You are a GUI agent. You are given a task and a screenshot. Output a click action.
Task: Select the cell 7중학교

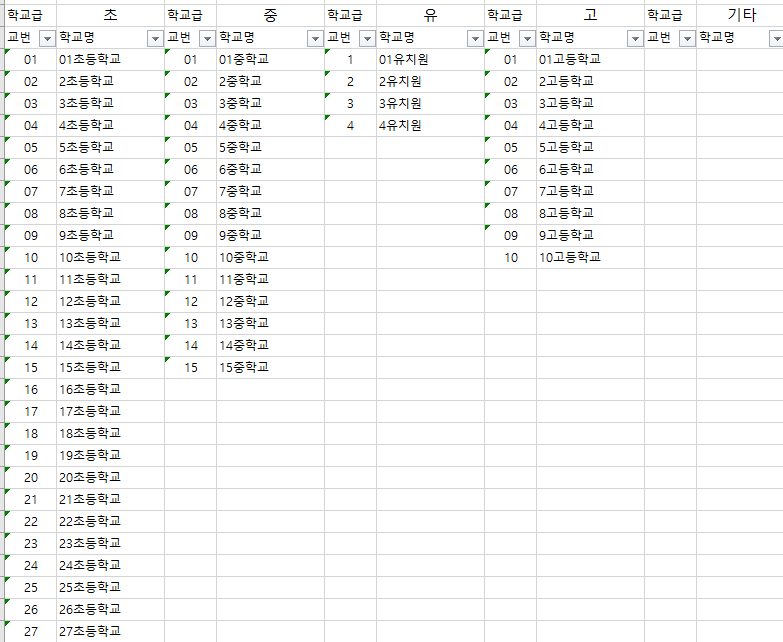pos(270,191)
